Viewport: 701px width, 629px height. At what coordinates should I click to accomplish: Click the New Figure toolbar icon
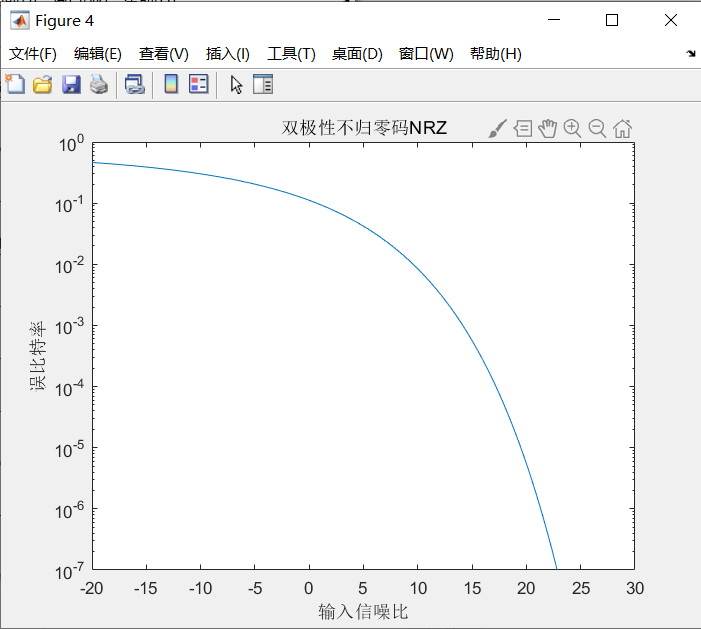pos(16,84)
